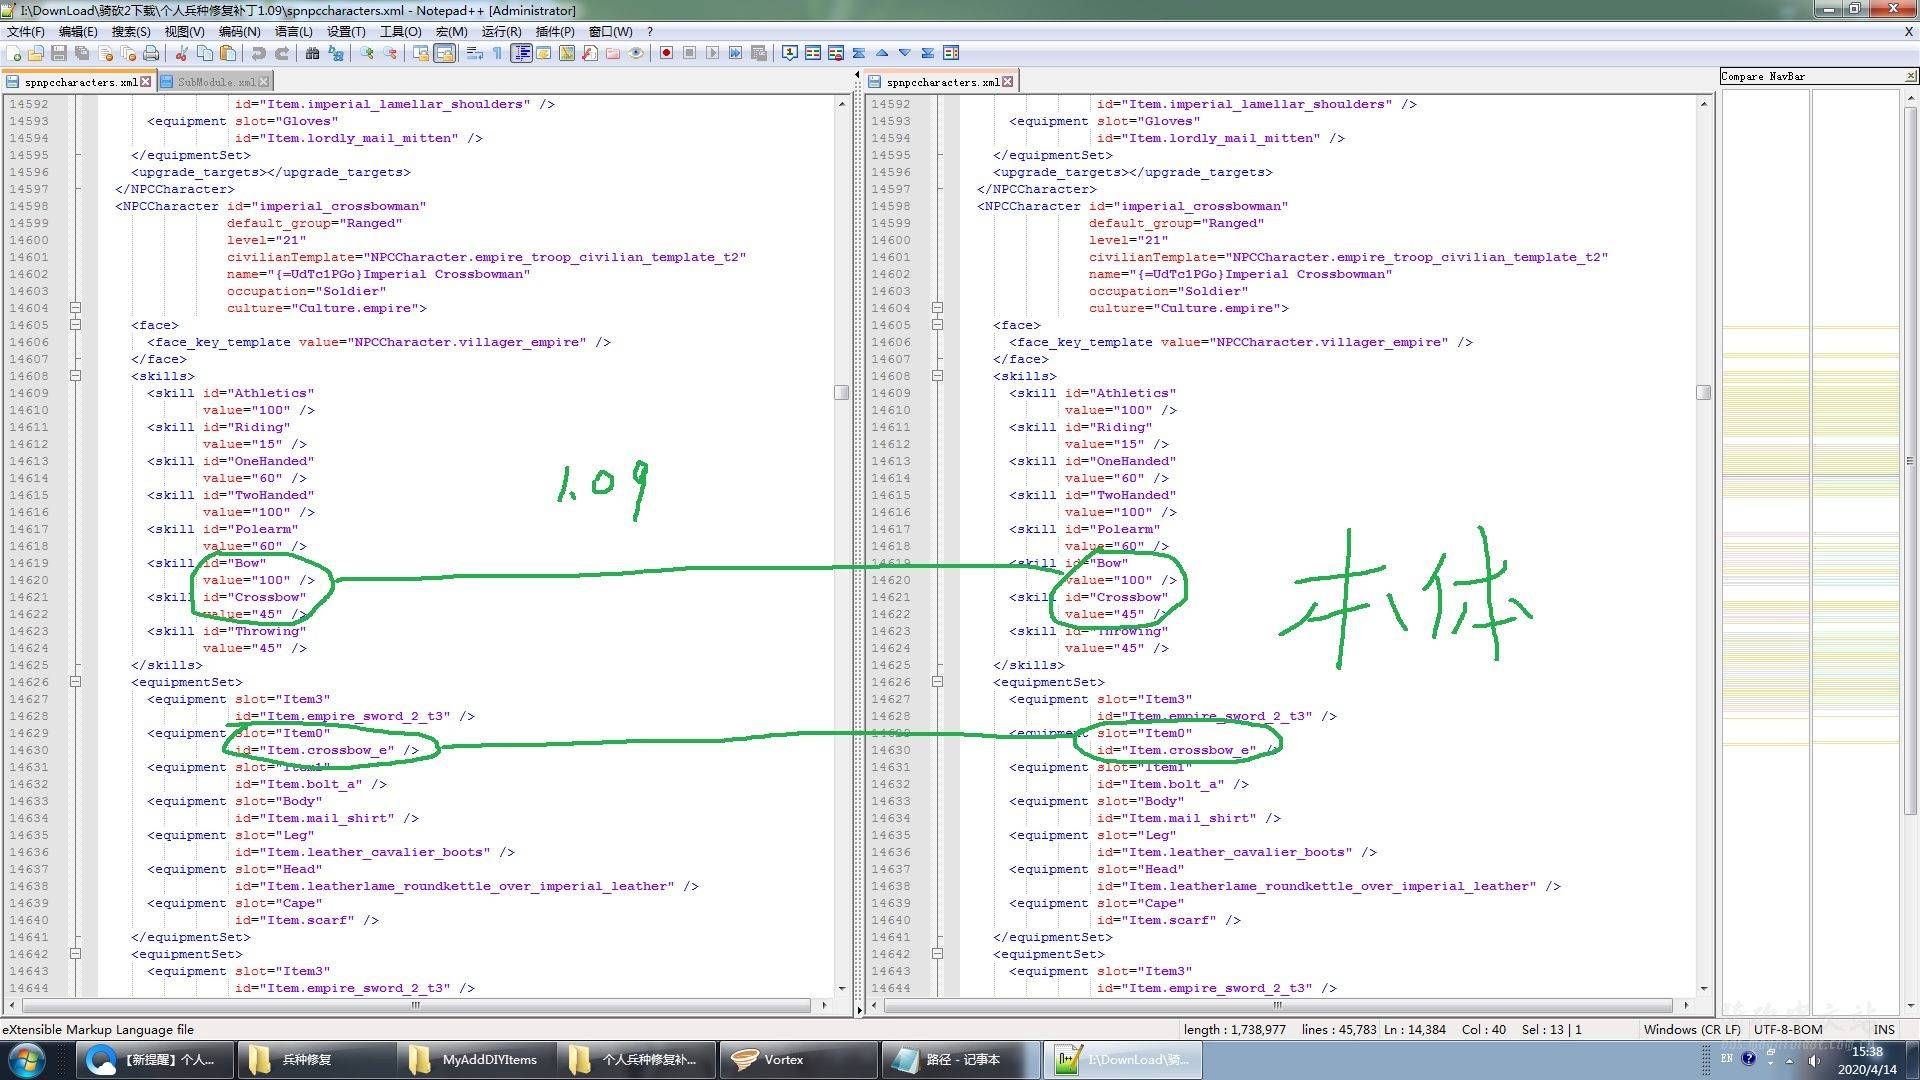This screenshot has width=1920, height=1080.
Task: Collapse skills fold at left line 14608
Action: [75, 376]
